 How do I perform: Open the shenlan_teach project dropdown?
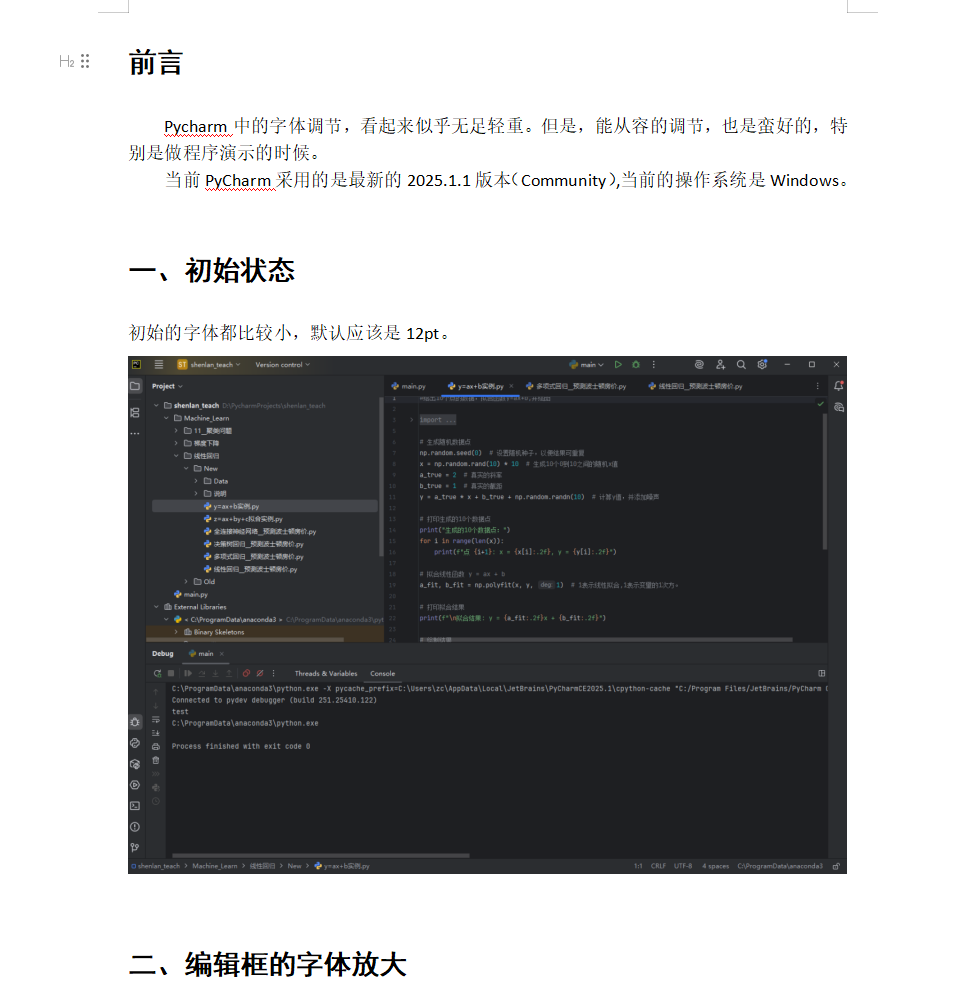(209, 365)
